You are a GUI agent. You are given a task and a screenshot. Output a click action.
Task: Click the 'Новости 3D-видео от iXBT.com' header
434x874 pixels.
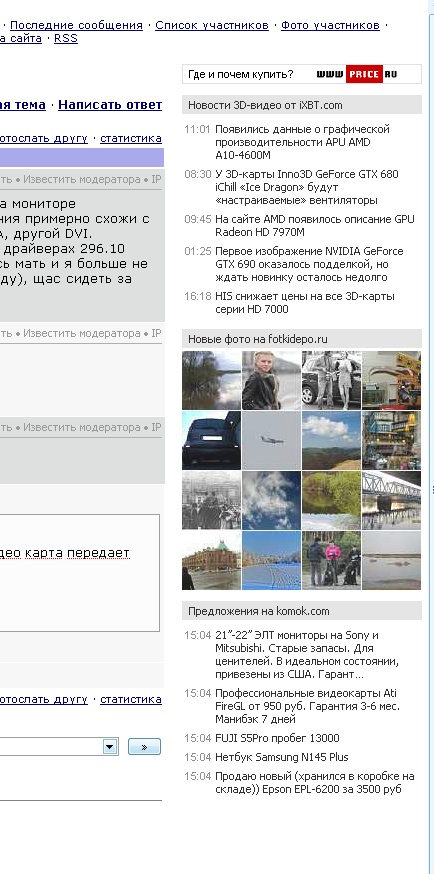pyautogui.click(x=301, y=105)
